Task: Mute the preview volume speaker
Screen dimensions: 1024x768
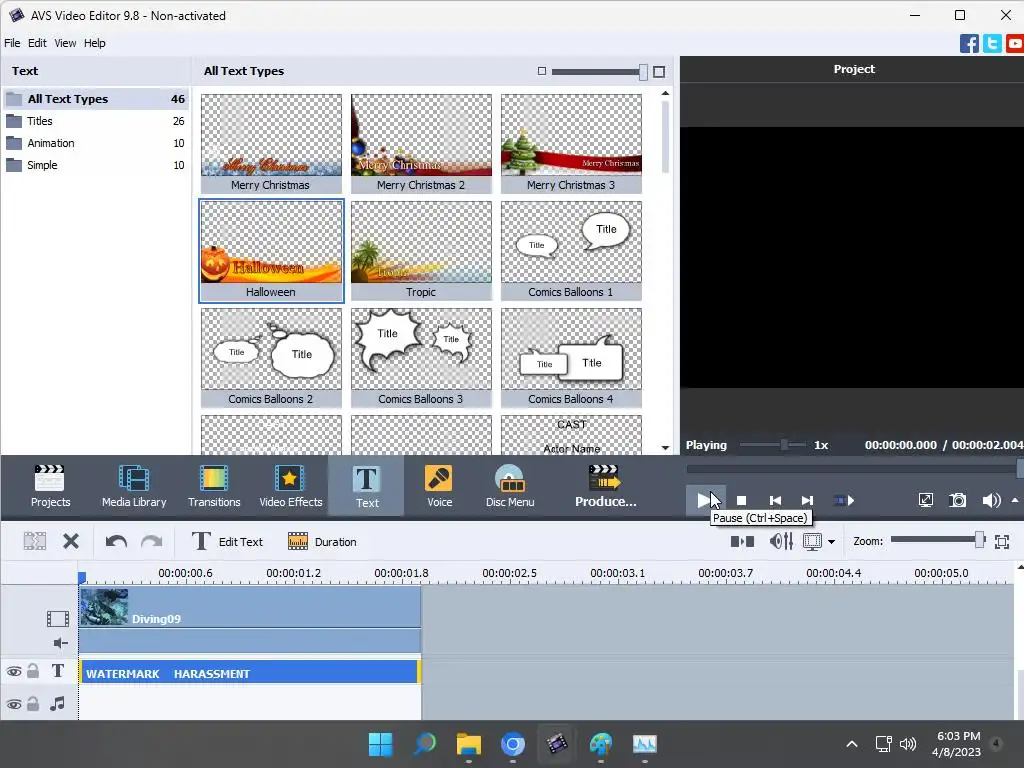Action: click(x=991, y=501)
